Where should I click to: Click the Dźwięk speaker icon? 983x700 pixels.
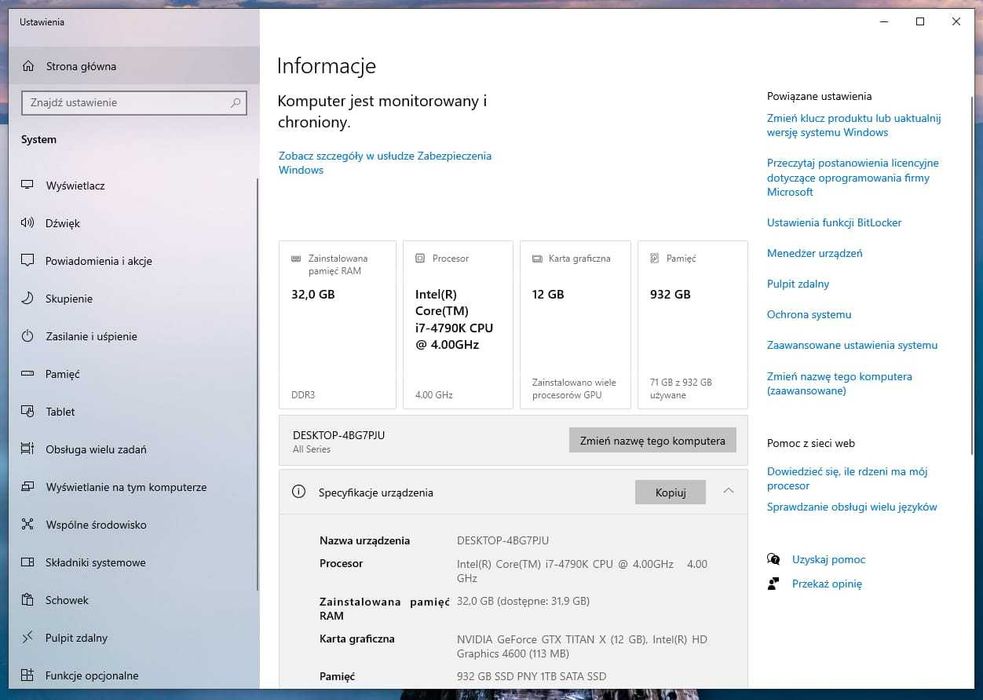(x=27, y=222)
